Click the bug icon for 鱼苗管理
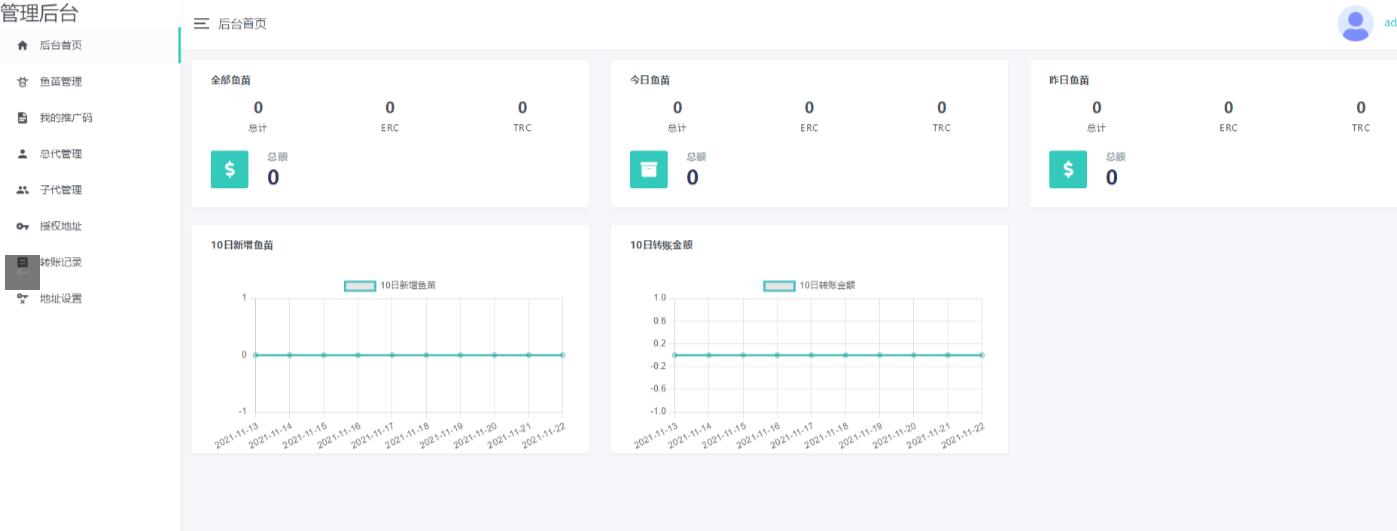1397x531 pixels. (x=23, y=82)
